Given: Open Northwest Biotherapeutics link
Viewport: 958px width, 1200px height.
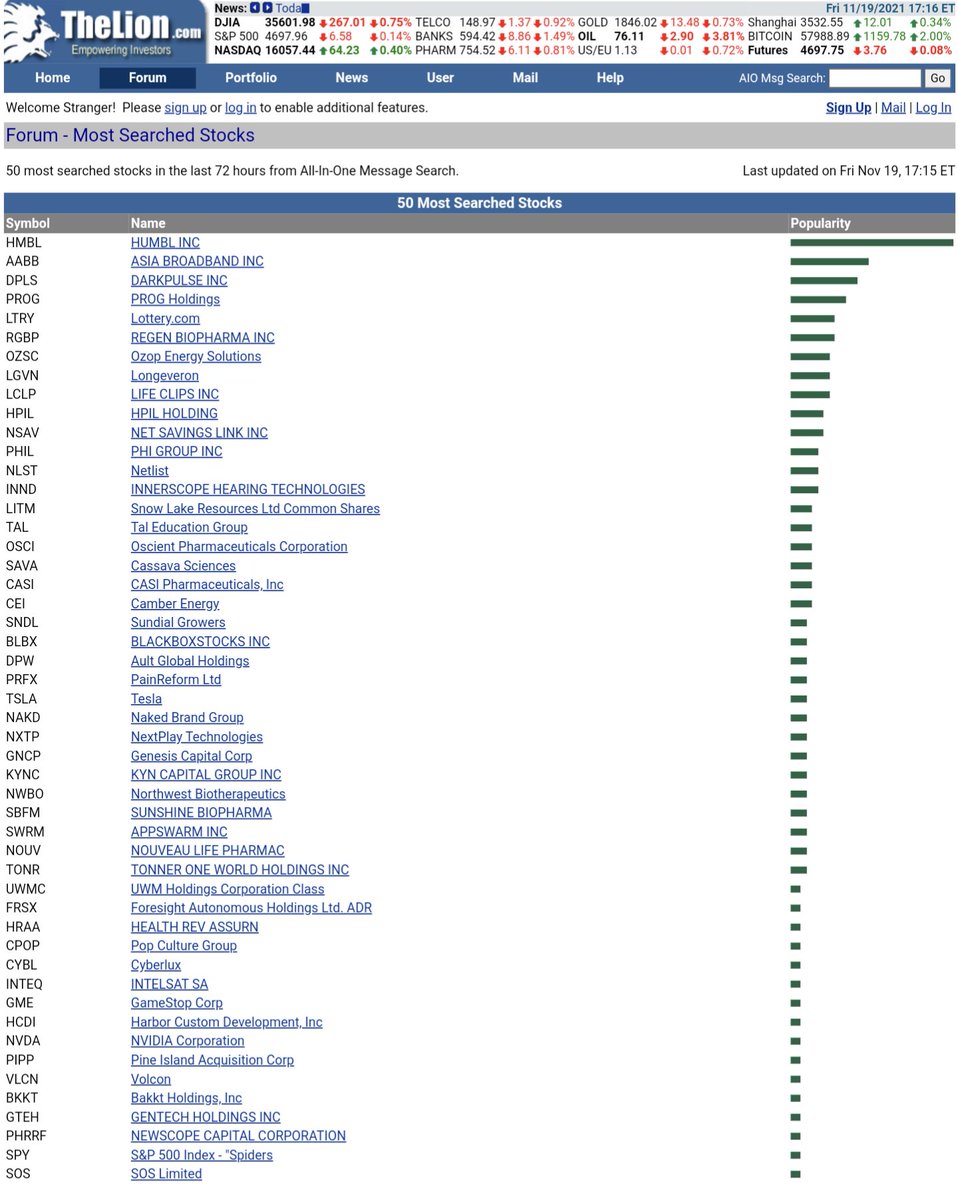Looking at the screenshot, I should pos(208,794).
